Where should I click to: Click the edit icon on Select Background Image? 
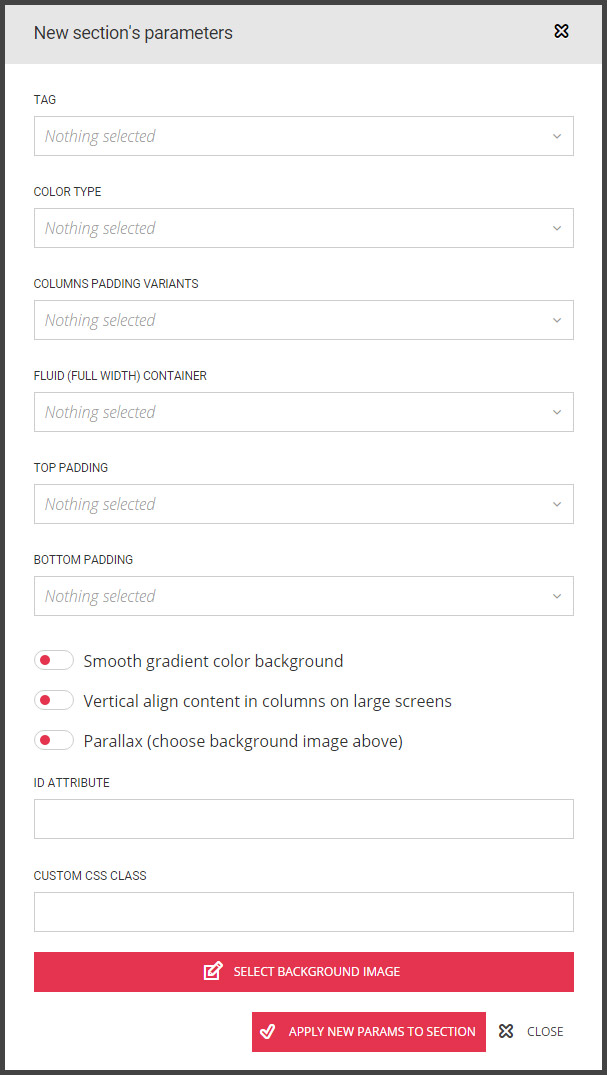[213, 971]
